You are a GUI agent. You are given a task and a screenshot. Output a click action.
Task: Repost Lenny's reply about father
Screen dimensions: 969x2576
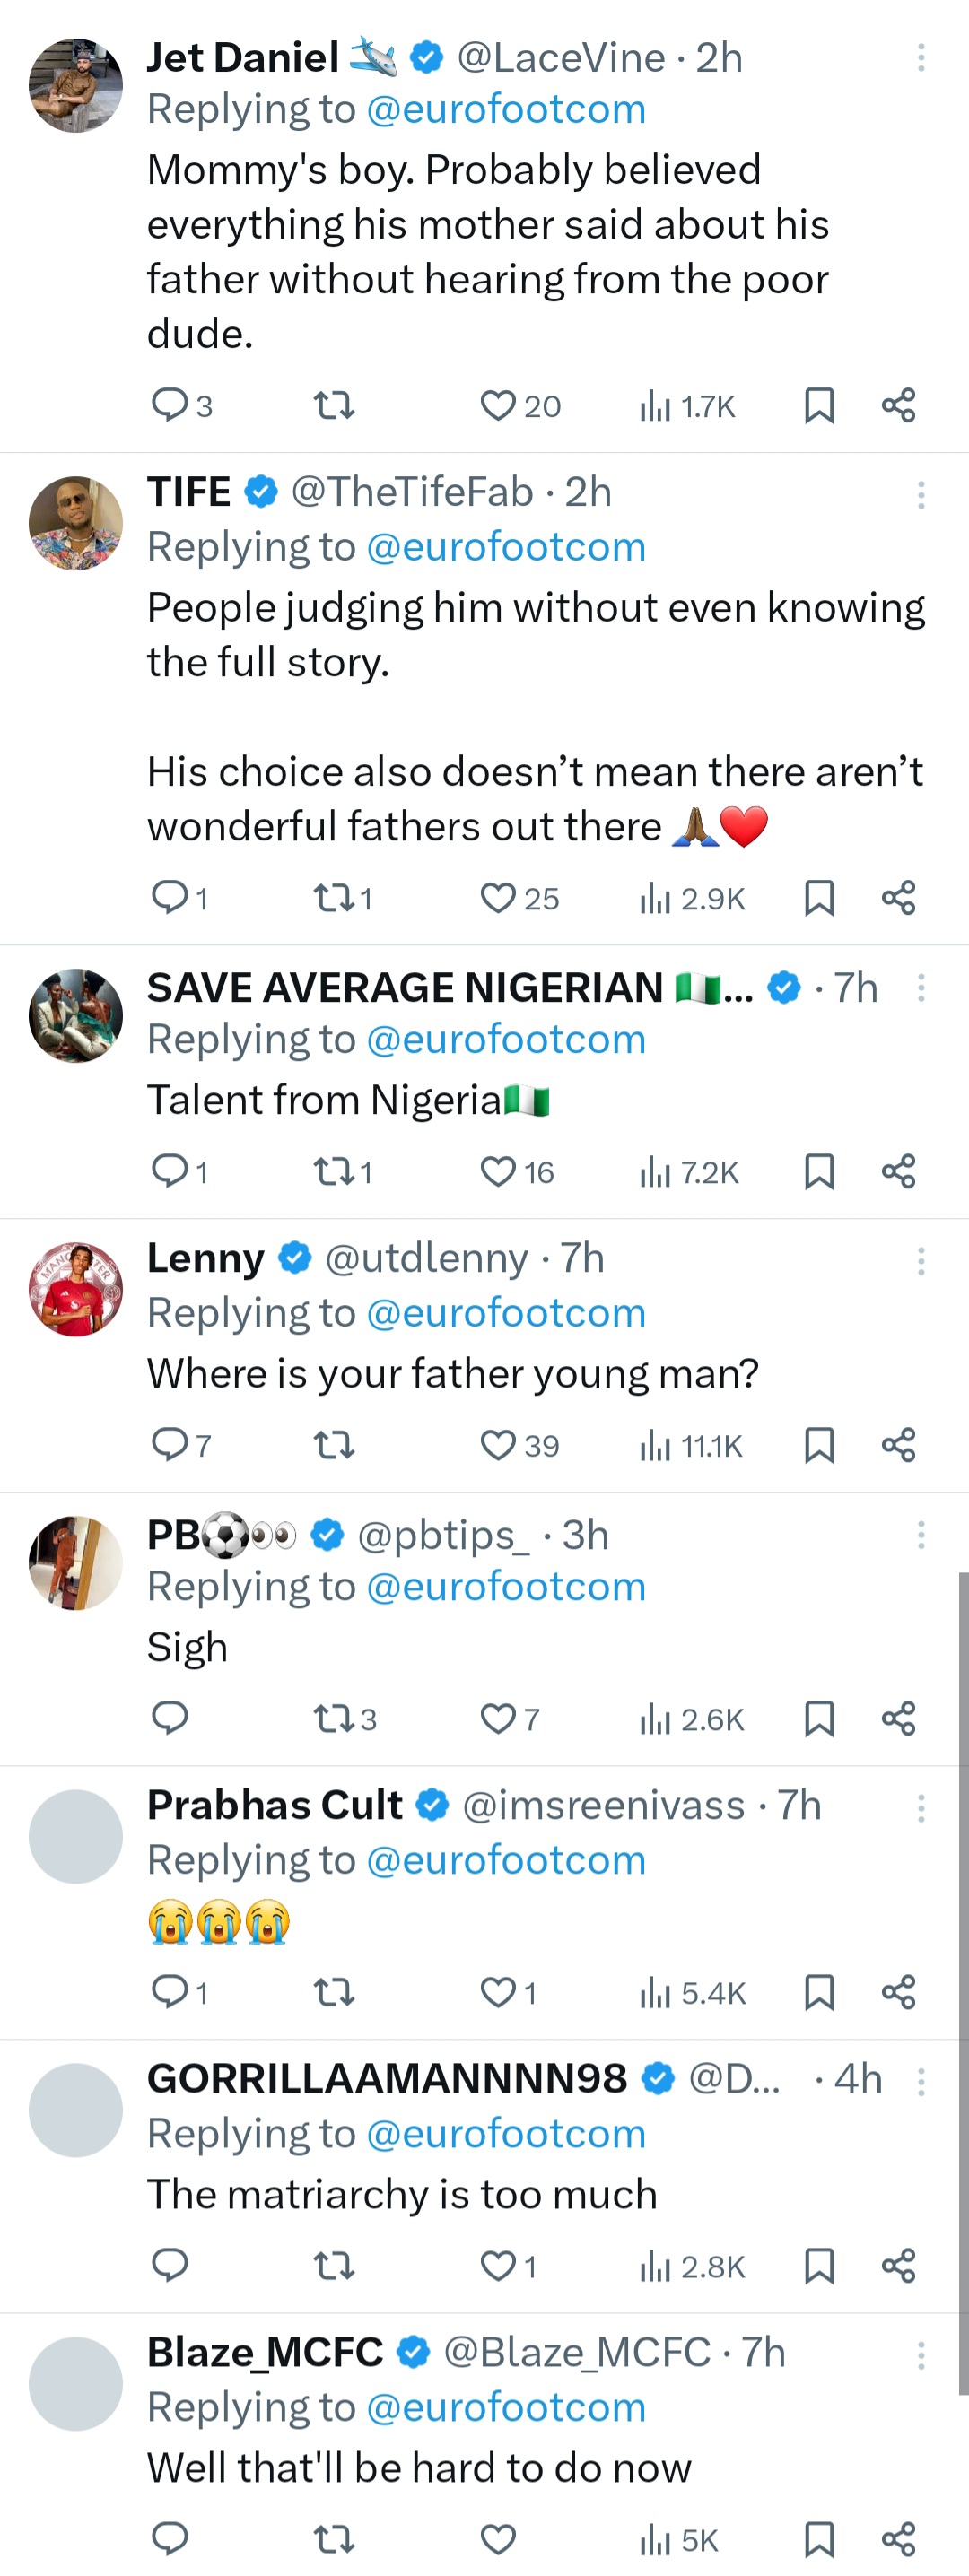click(x=334, y=1445)
